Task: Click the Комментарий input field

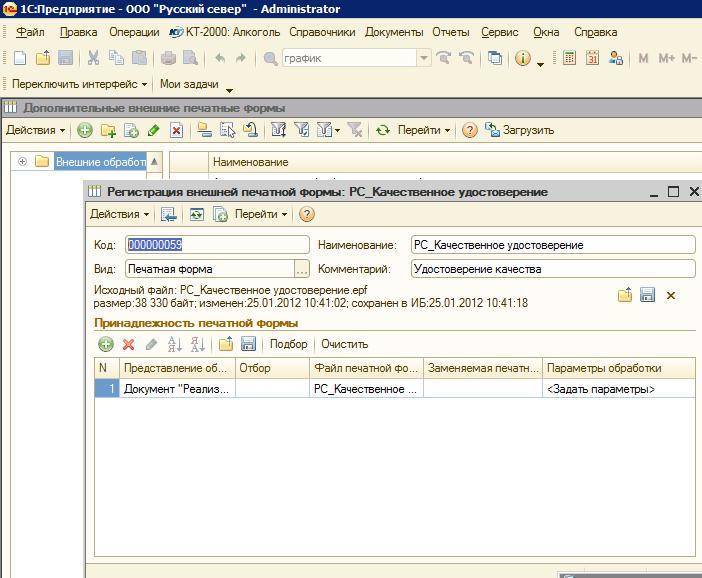Action: [x=552, y=268]
